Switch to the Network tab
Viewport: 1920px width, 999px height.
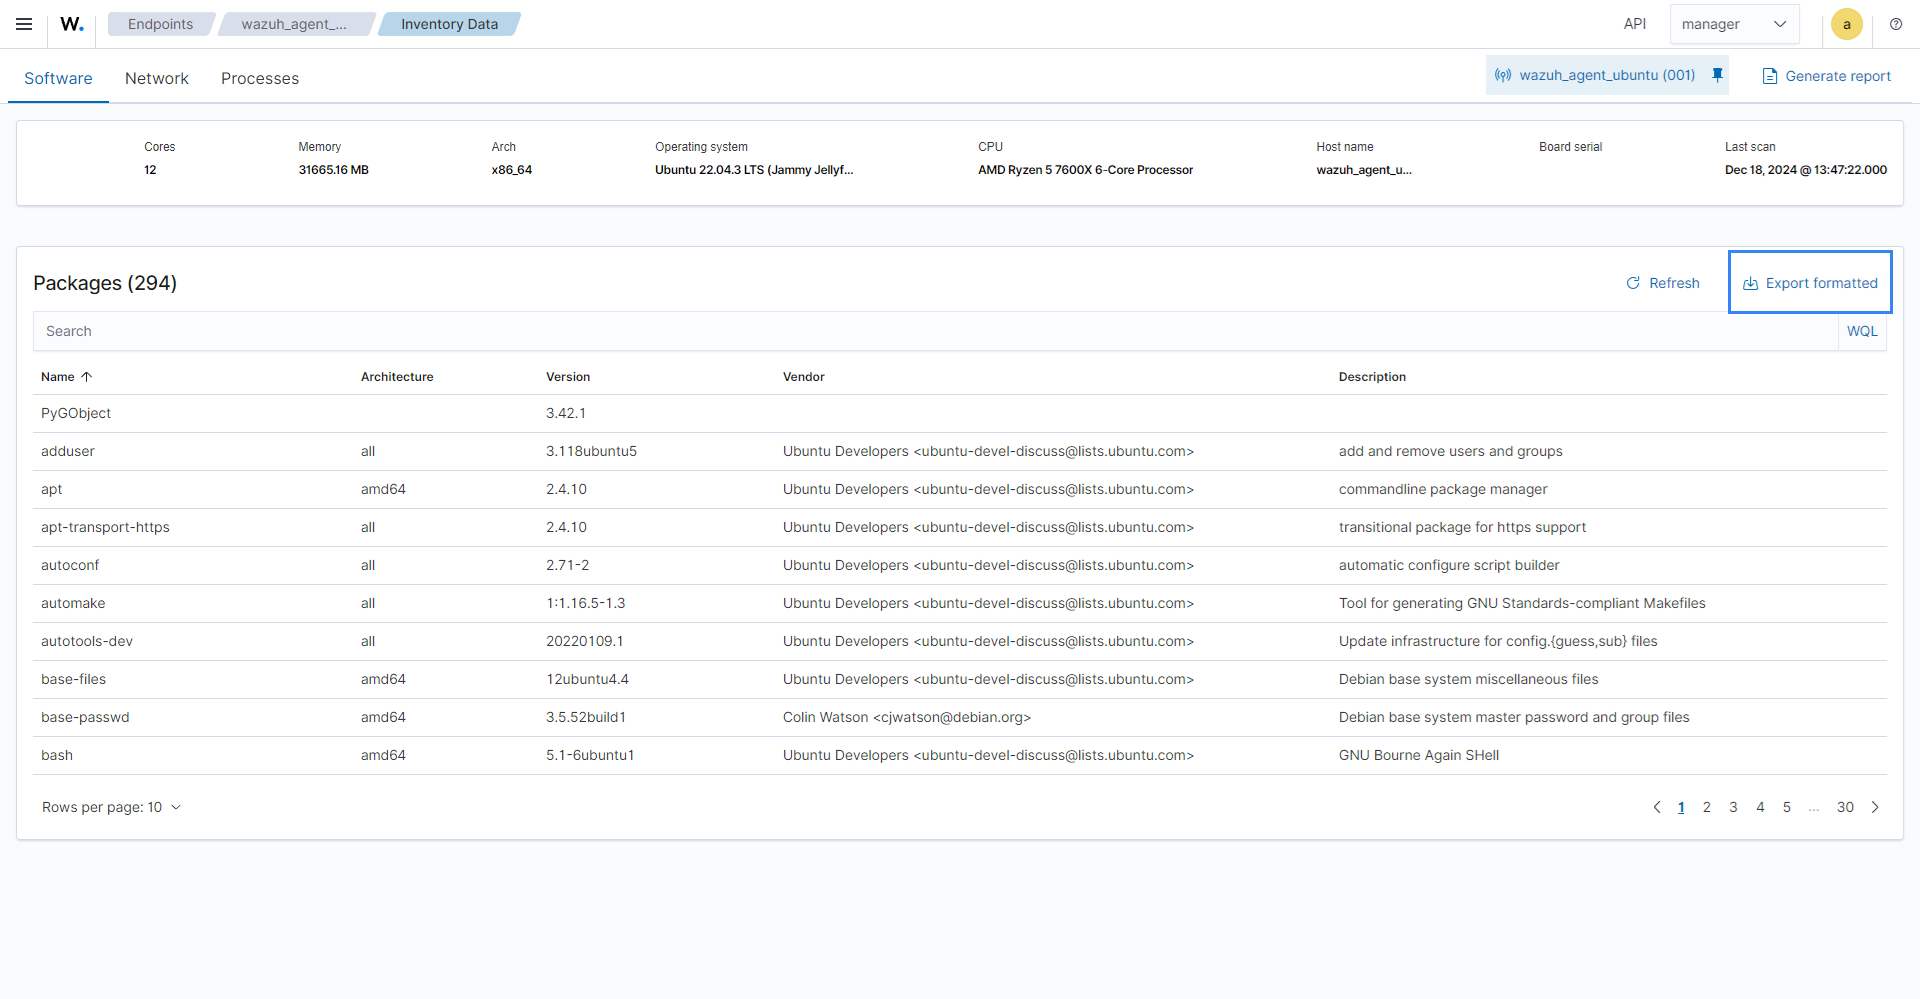pyautogui.click(x=156, y=78)
